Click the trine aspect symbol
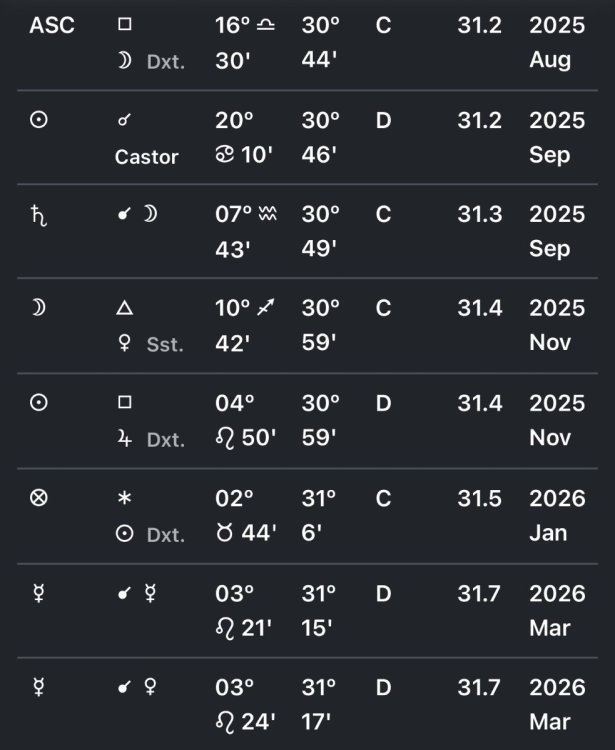615x750 pixels. coord(125,309)
